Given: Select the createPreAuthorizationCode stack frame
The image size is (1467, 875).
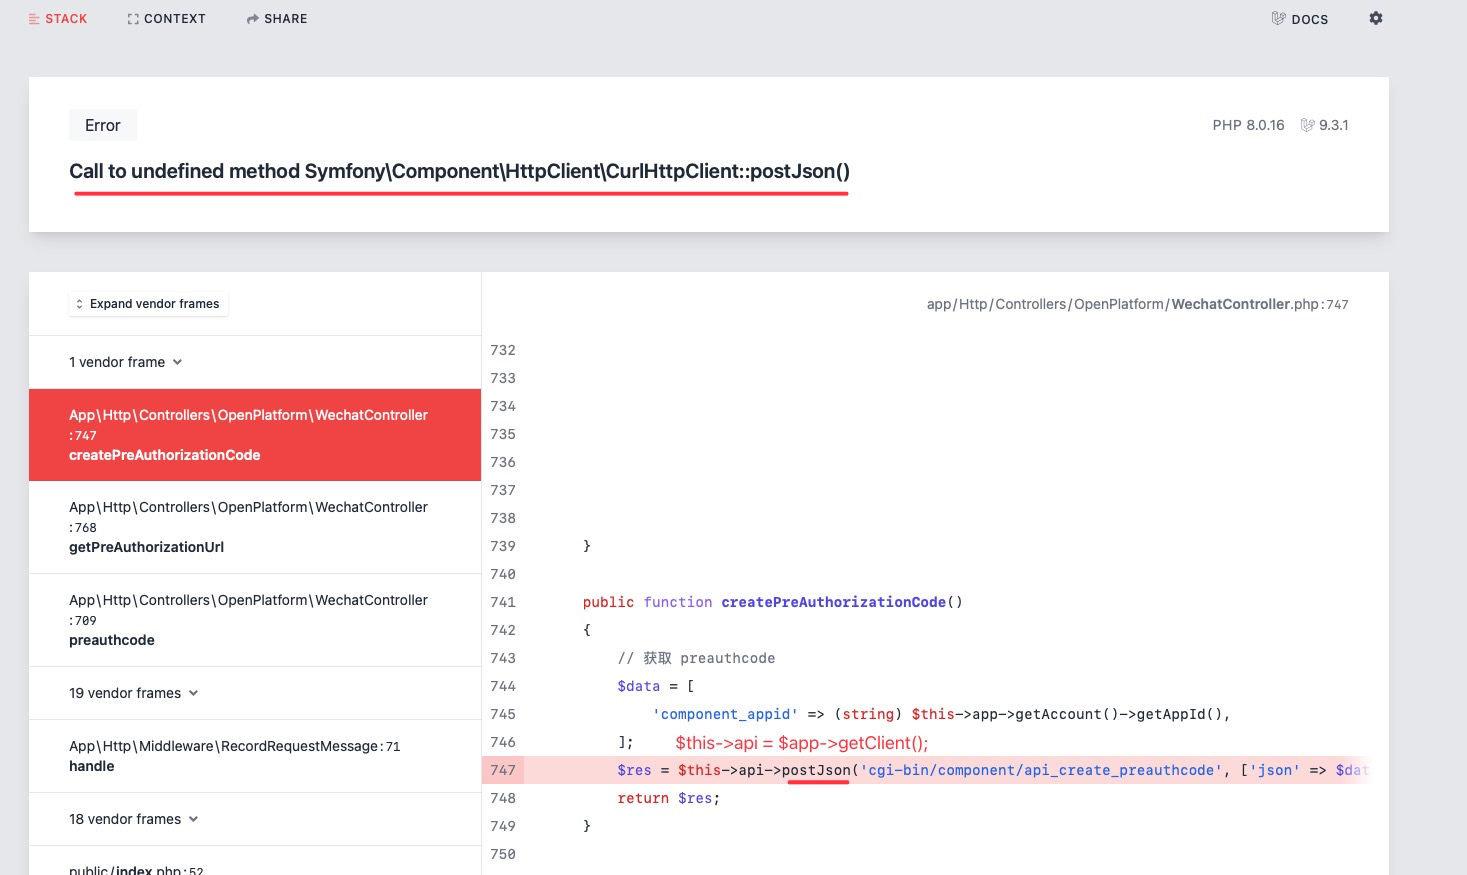Looking at the screenshot, I should (x=255, y=435).
